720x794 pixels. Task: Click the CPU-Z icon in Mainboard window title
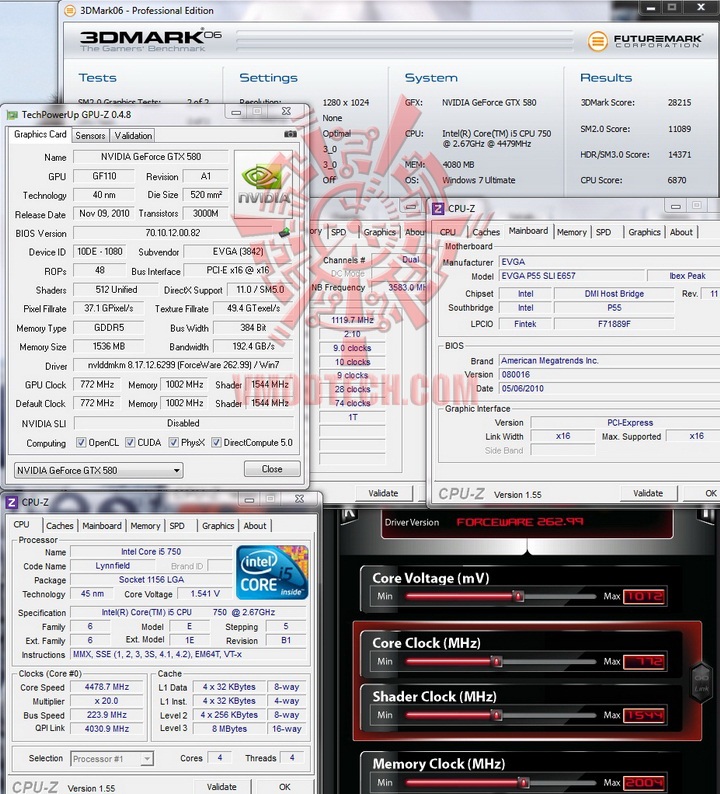tap(438, 209)
